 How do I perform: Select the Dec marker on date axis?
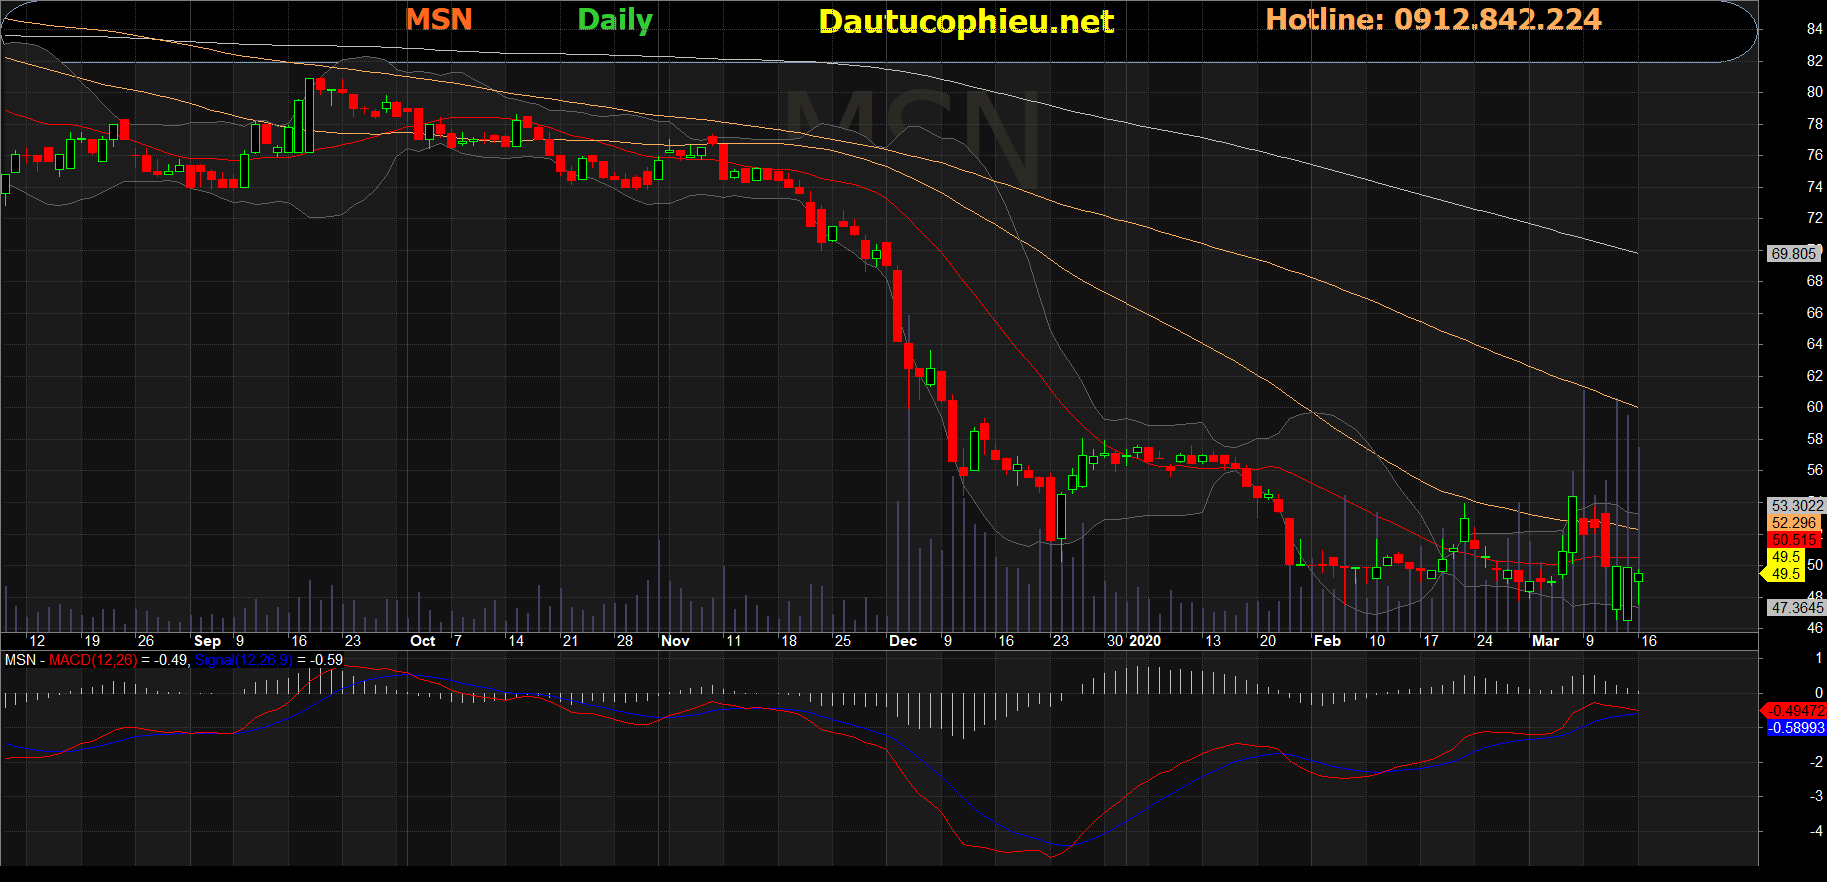click(x=902, y=641)
